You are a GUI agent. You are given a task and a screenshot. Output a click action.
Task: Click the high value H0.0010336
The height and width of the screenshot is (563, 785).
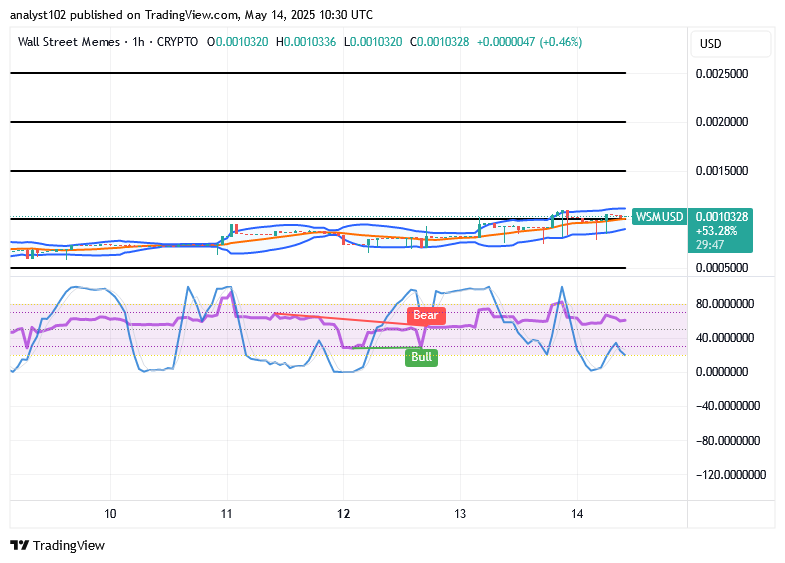[x=306, y=42]
